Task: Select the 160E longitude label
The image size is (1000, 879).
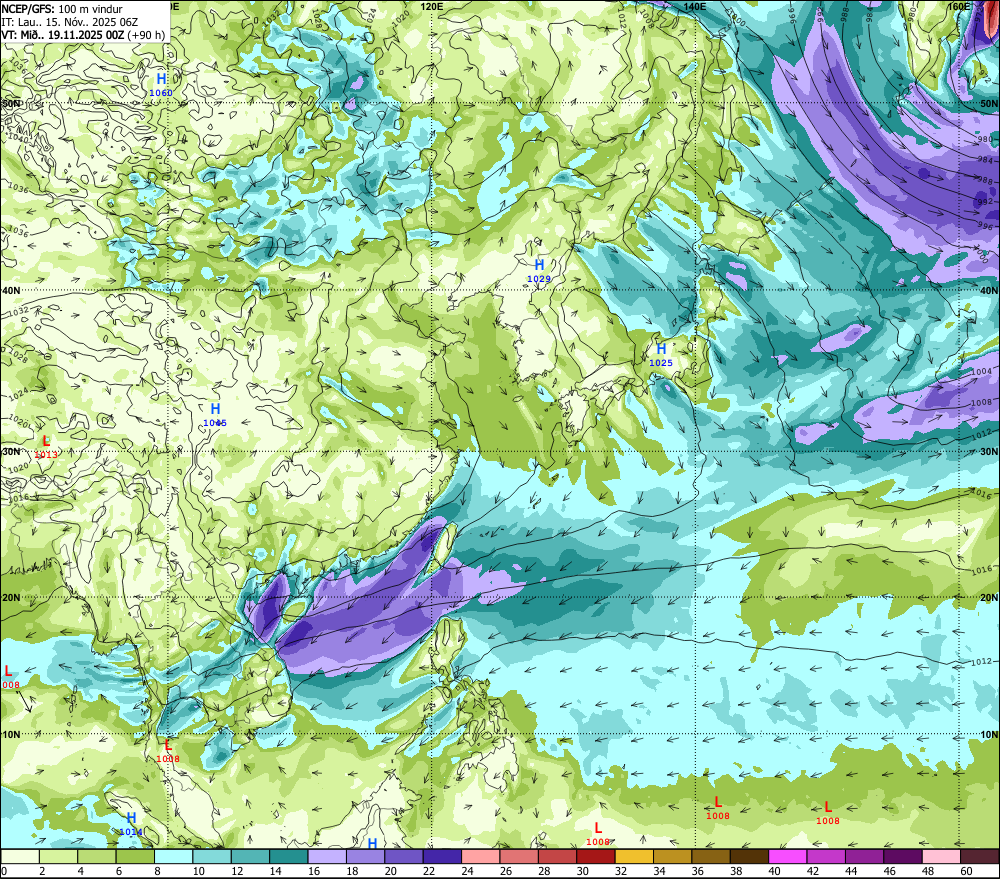Action: click(x=959, y=6)
